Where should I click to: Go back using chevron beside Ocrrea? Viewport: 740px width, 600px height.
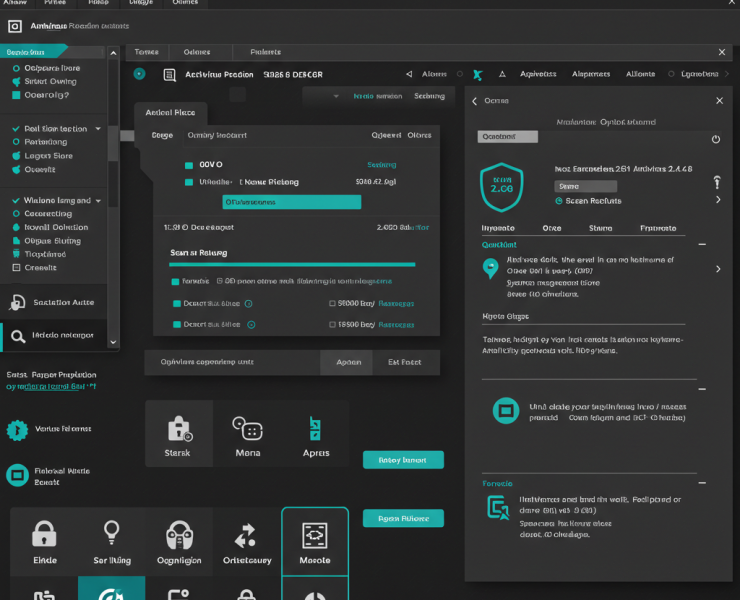coord(475,101)
